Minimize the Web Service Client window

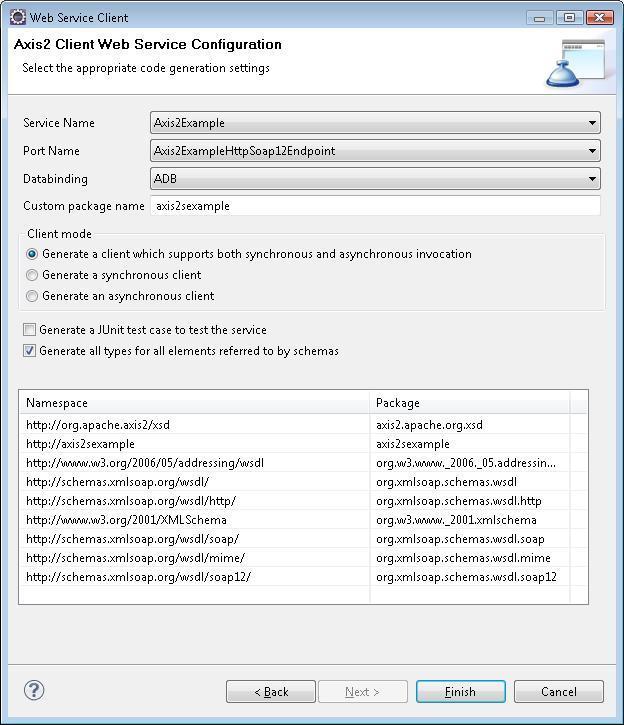click(x=540, y=18)
